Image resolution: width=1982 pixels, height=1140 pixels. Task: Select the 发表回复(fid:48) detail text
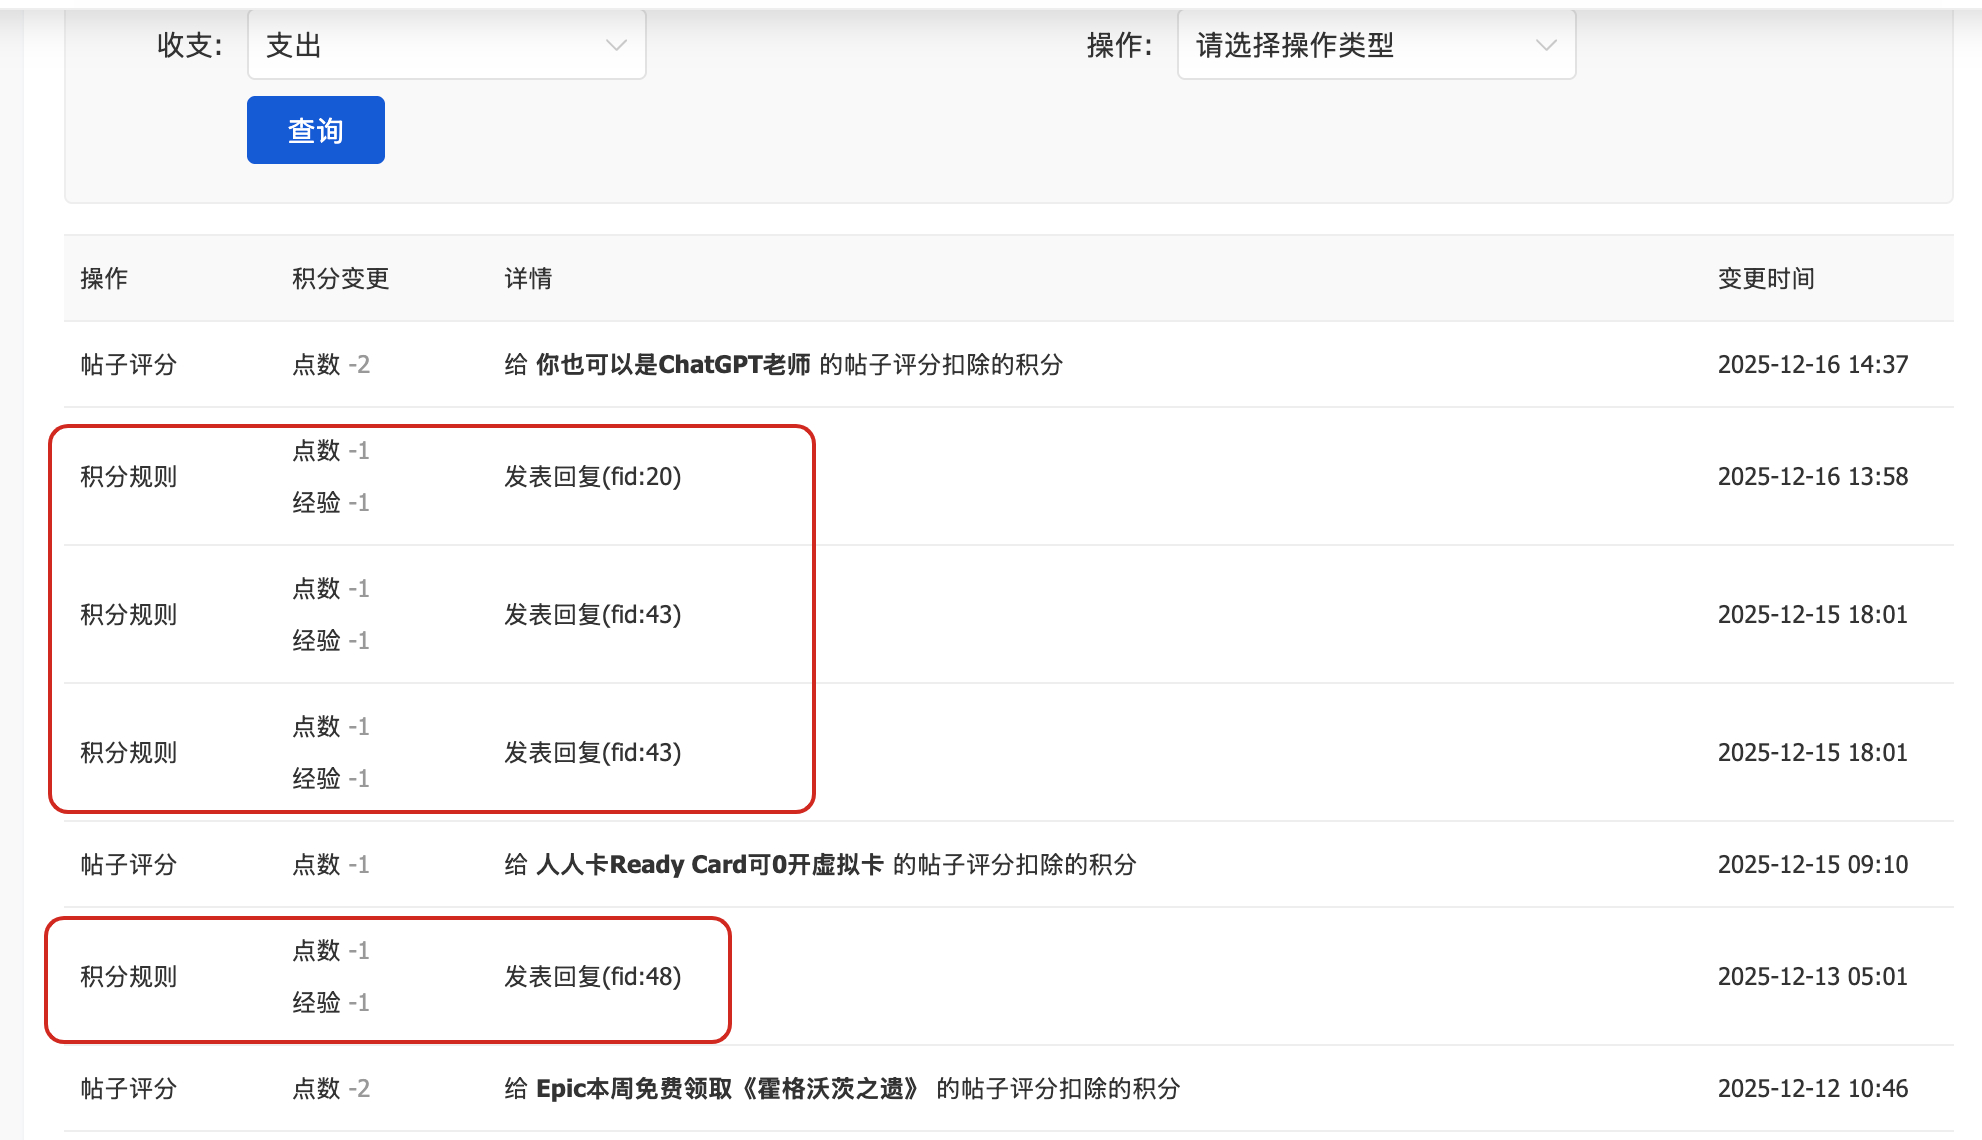click(x=592, y=977)
